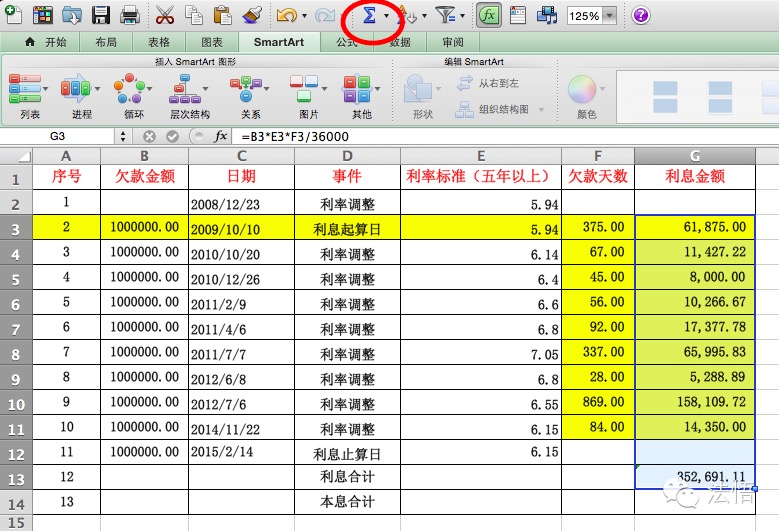
Task: Click the Filter funnel icon
Action: pos(445,15)
